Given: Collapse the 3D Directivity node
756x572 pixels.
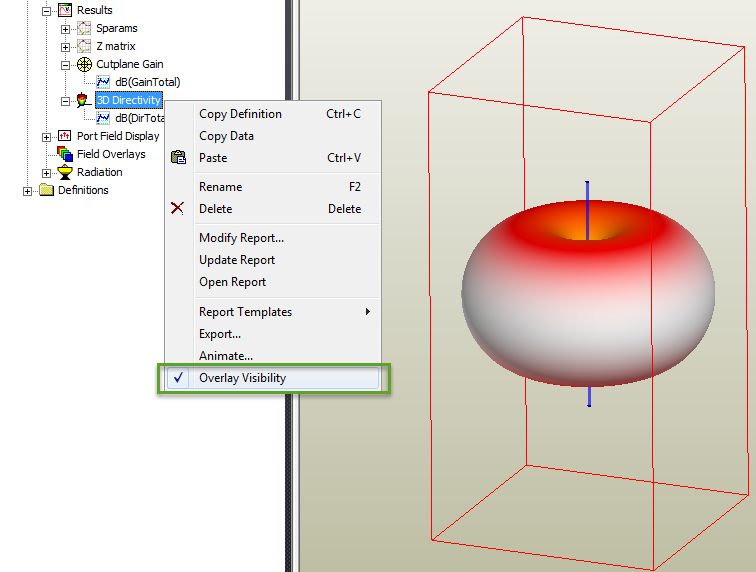Looking at the screenshot, I should (65, 101).
